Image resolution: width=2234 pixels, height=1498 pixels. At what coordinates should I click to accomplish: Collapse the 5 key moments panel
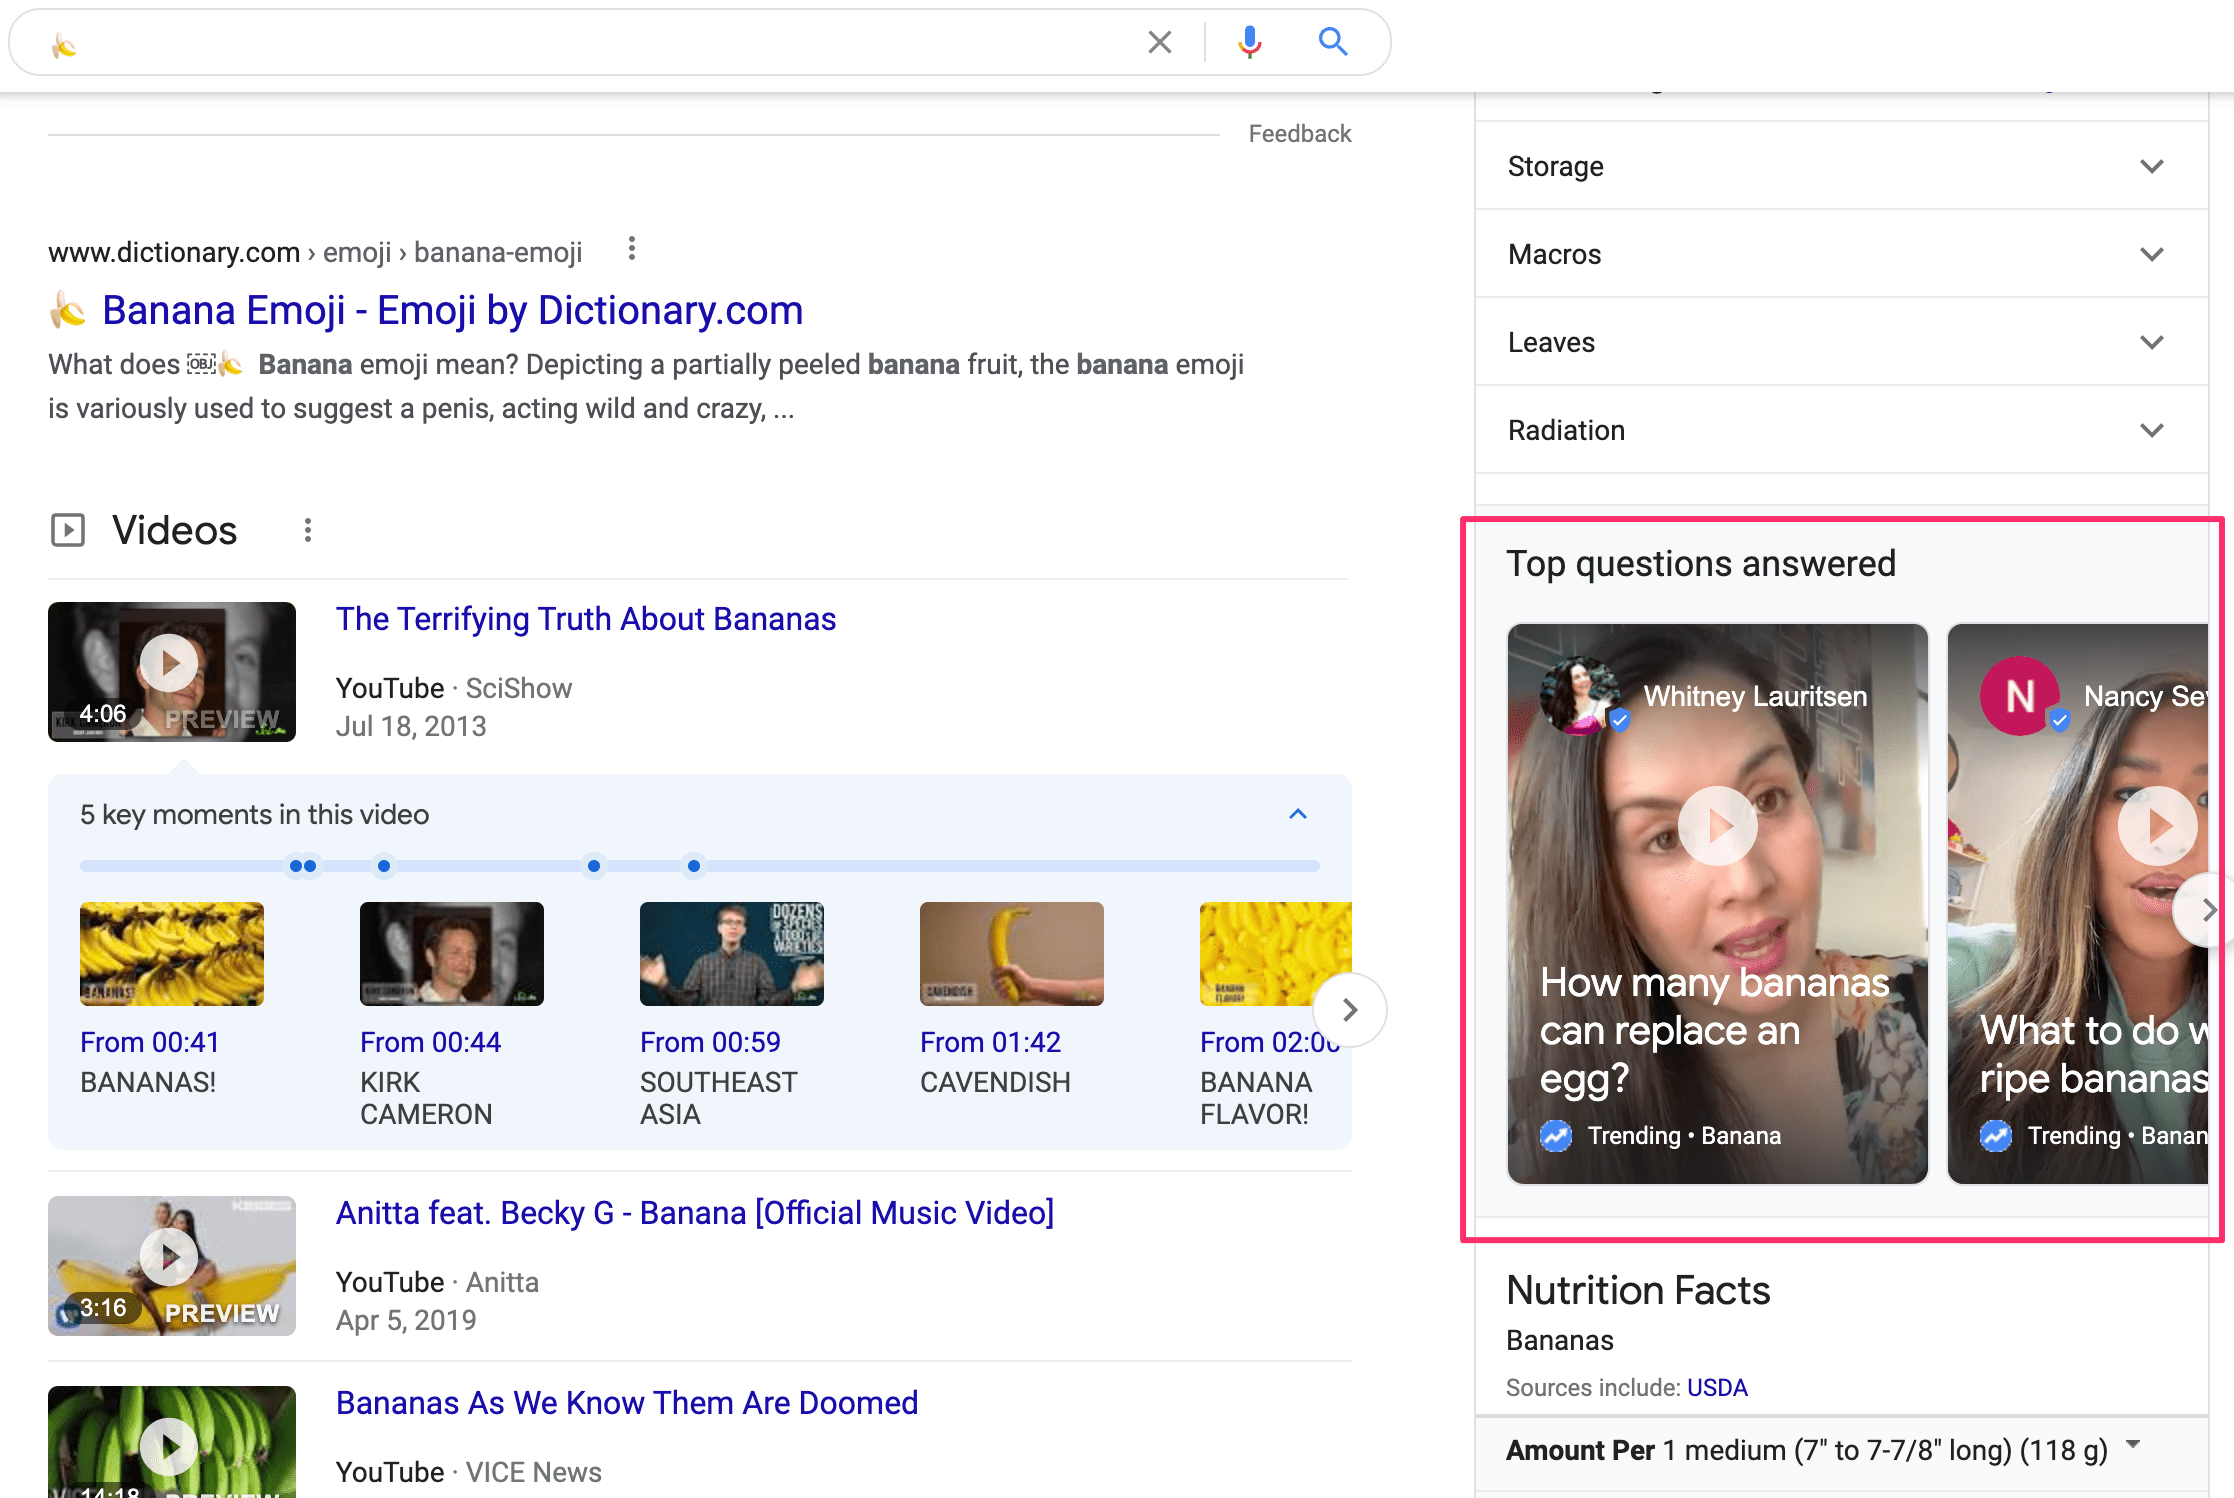point(1298,814)
